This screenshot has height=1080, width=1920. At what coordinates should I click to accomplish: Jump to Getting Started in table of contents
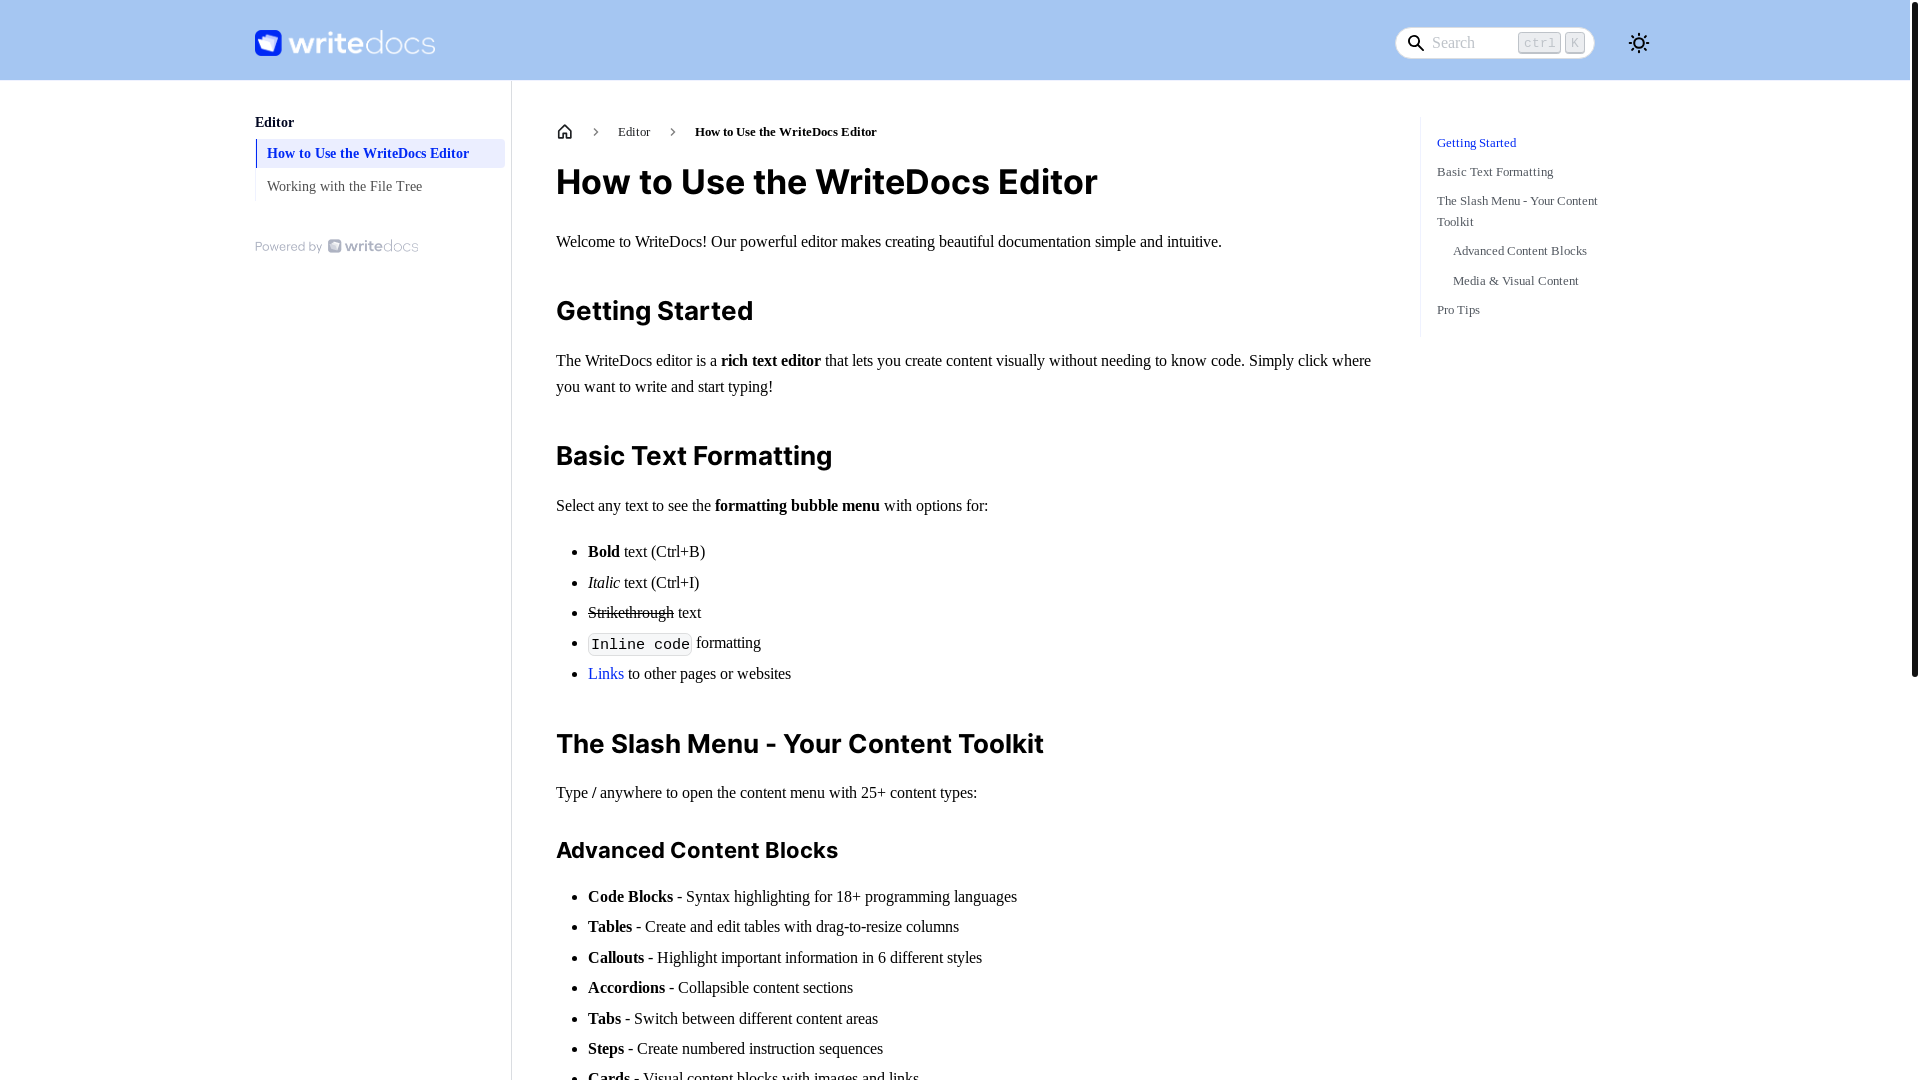pyautogui.click(x=1476, y=143)
